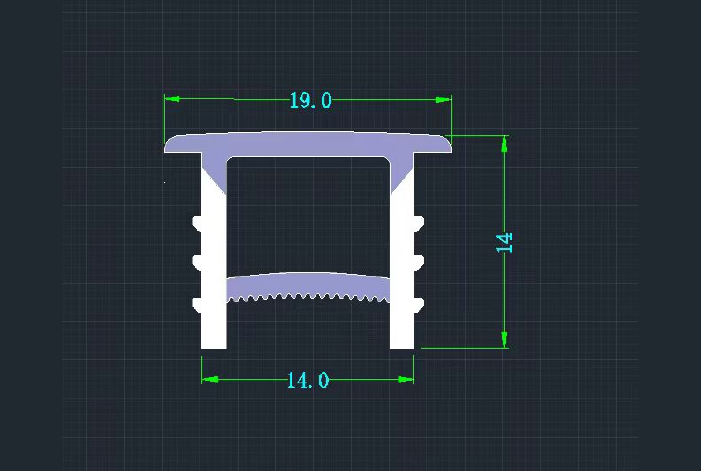
Task: Select the bottom barb on the right leg
Action: tap(418, 302)
